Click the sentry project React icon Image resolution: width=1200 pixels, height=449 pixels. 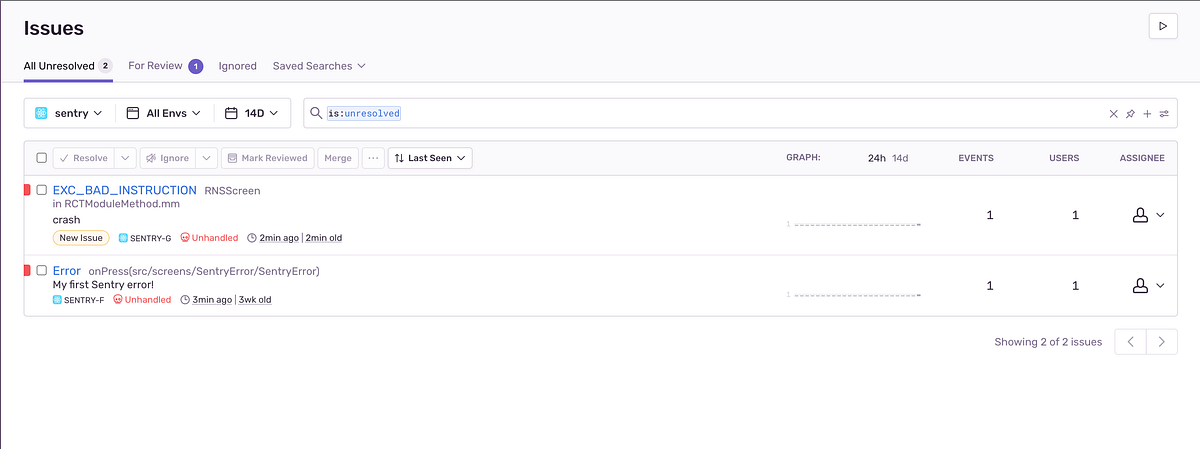[42, 114]
